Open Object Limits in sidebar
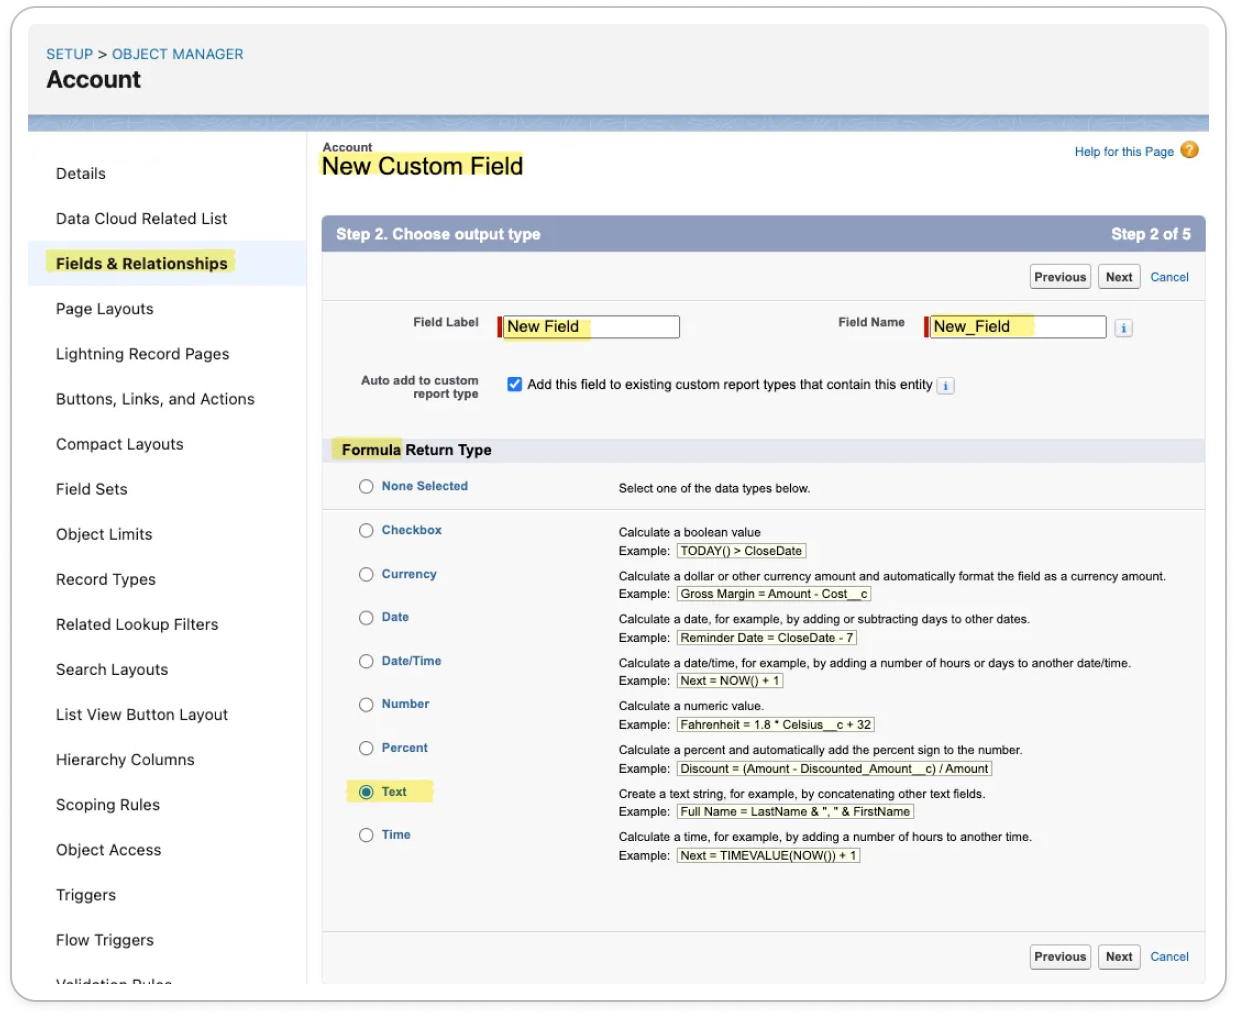Image resolution: width=1238 pixels, height=1016 pixels. pyautogui.click(x=104, y=534)
